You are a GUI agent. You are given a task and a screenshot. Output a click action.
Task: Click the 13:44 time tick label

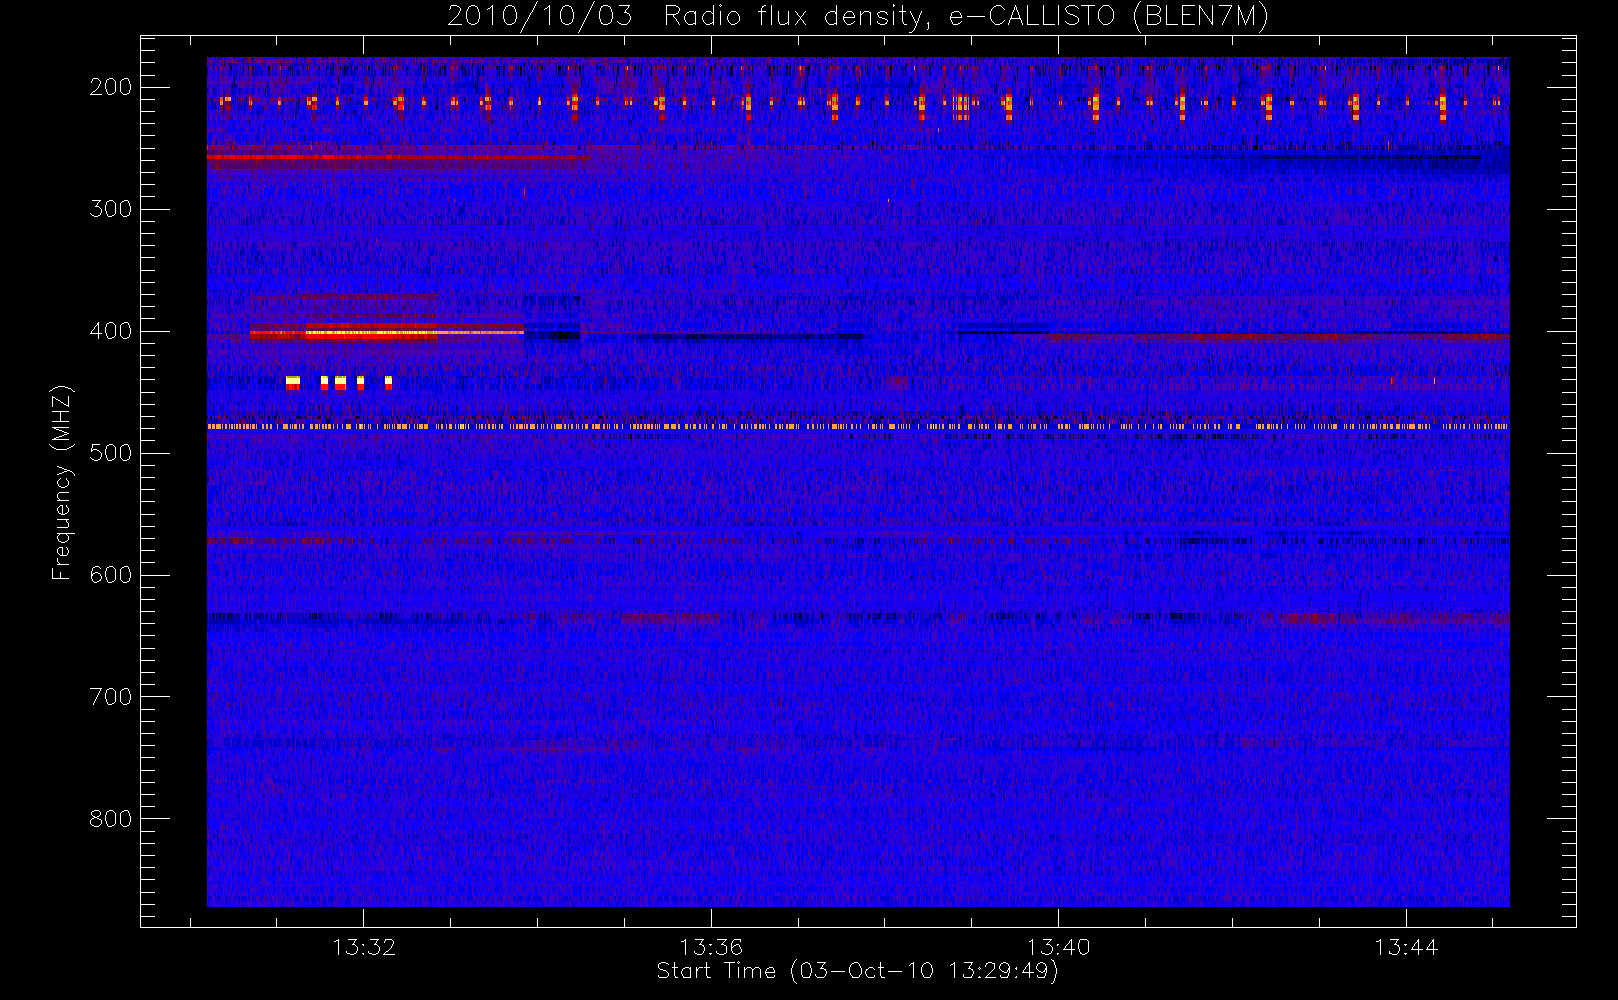(x=1406, y=947)
